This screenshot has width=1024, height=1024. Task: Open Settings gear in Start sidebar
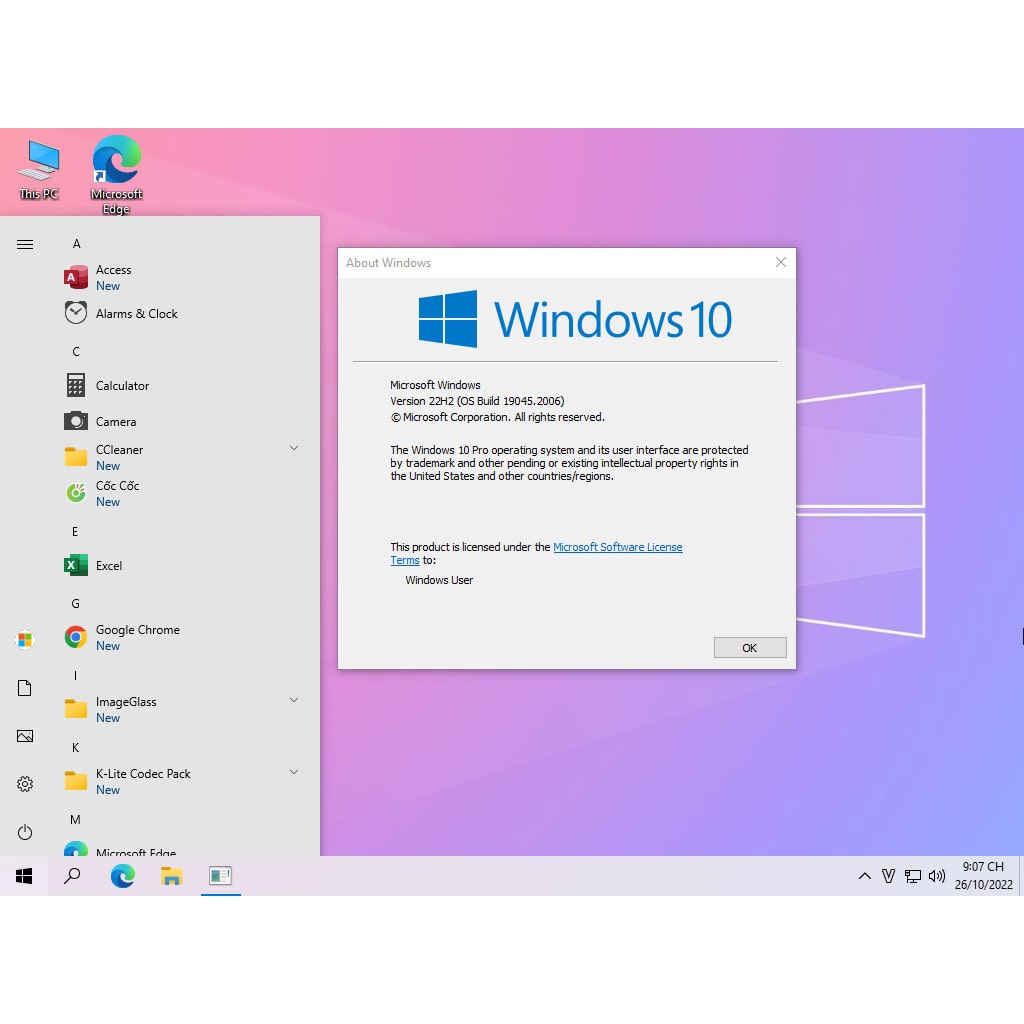(25, 784)
